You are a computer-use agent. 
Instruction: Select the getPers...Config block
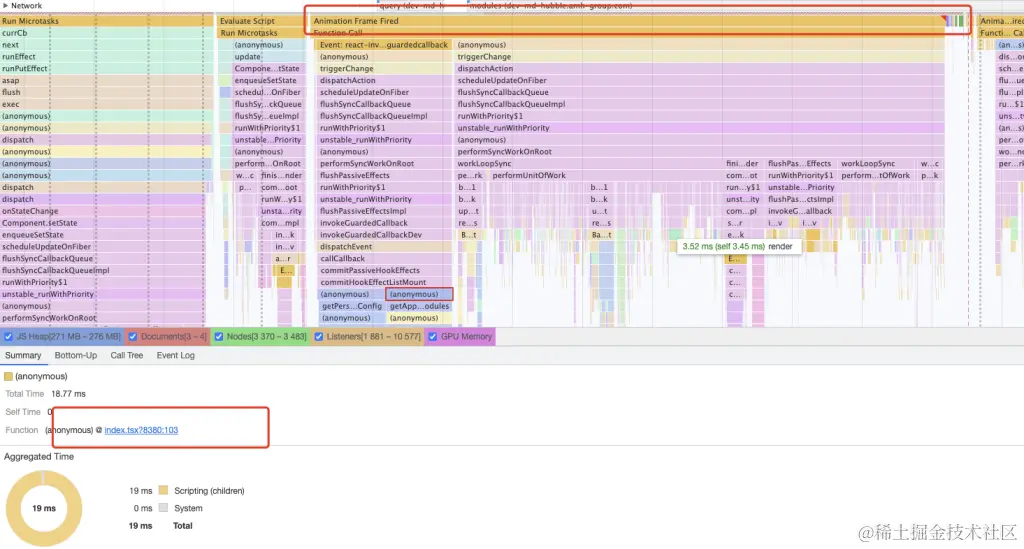(x=351, y=306)
